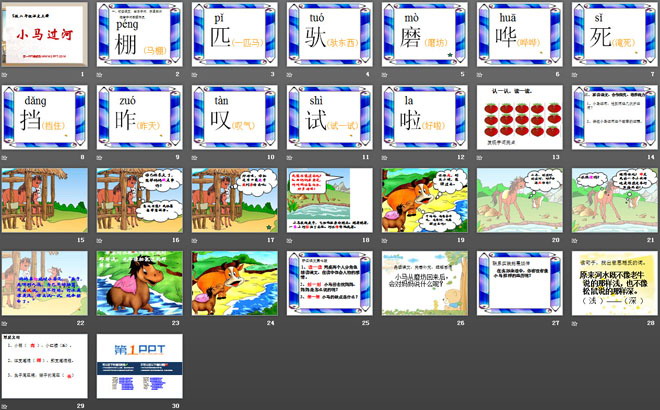This screenshot has width=660, height=410.
Task: Click the animation star under slide 6
Action: click(479, 75)
